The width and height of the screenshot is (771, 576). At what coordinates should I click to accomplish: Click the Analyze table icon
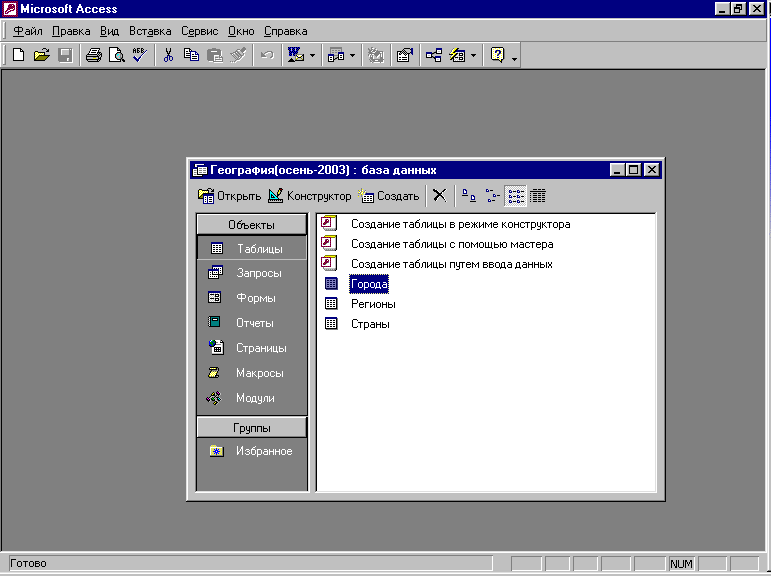tap(336, 55)
